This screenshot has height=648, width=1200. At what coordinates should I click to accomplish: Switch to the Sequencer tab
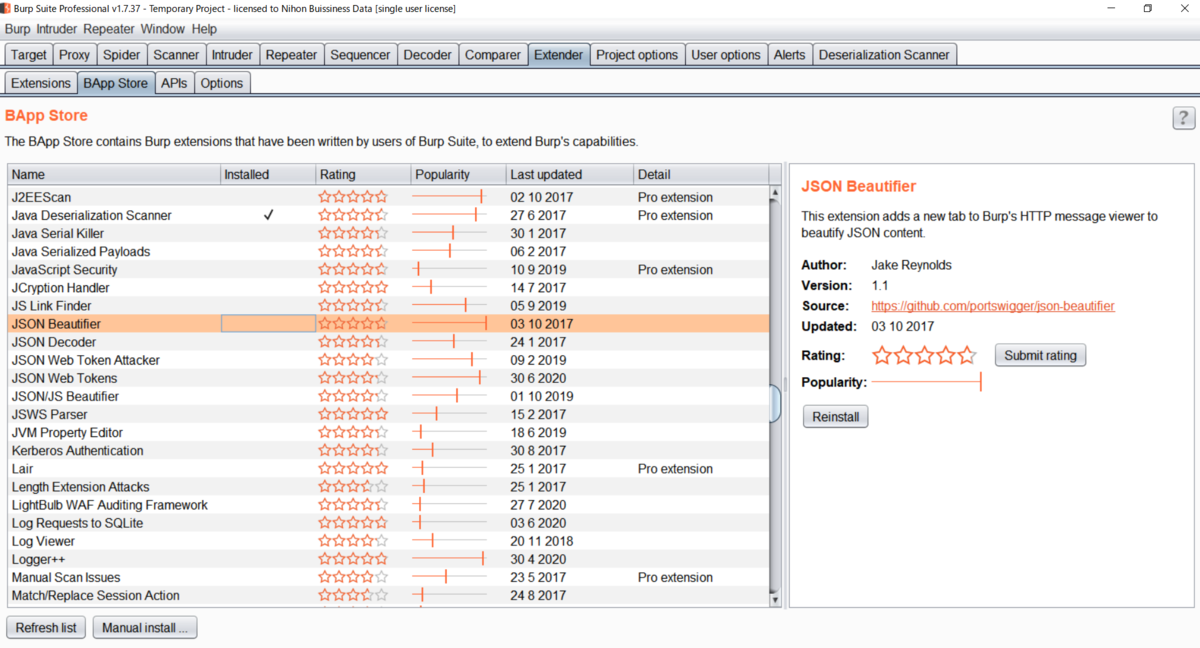360,55
